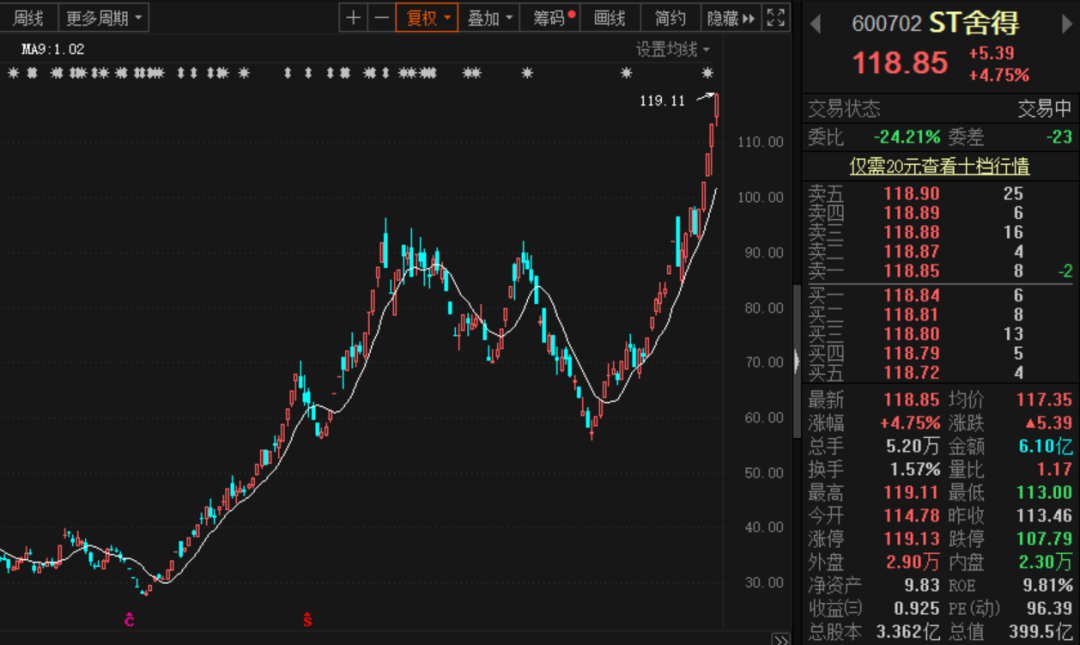This screenshot has height=645, width=1080.
Task: Select the 周线 weekly chart tab
Action: (x=28, y=18)
